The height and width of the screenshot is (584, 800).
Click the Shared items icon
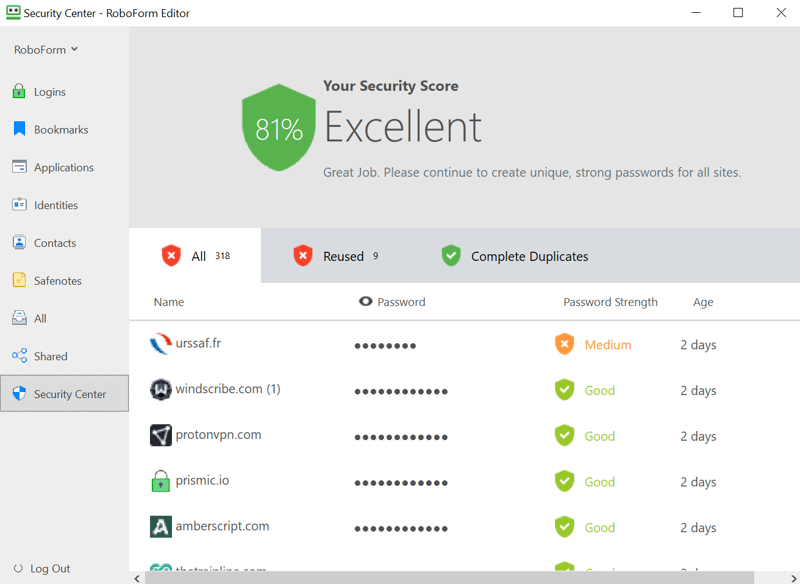(x=19, y=356)
